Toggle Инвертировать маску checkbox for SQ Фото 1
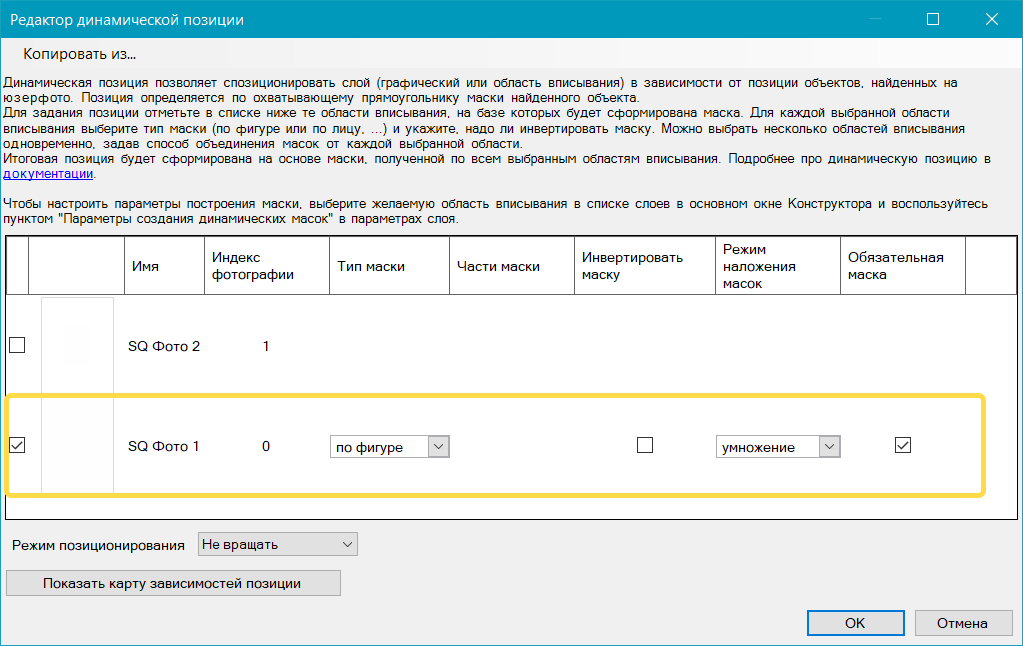1023x646 pixels. pyautogui.click(x=645, y=446)
